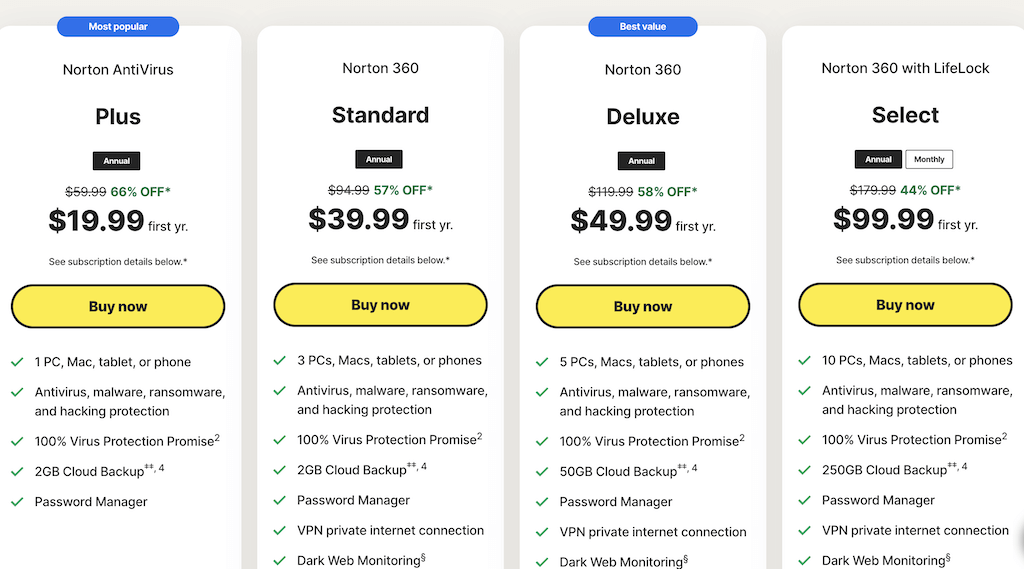Screen dimensions: 1024x569
Task: Click checkmark next to 50GB Cloud Backup
Action: point(542,471)
